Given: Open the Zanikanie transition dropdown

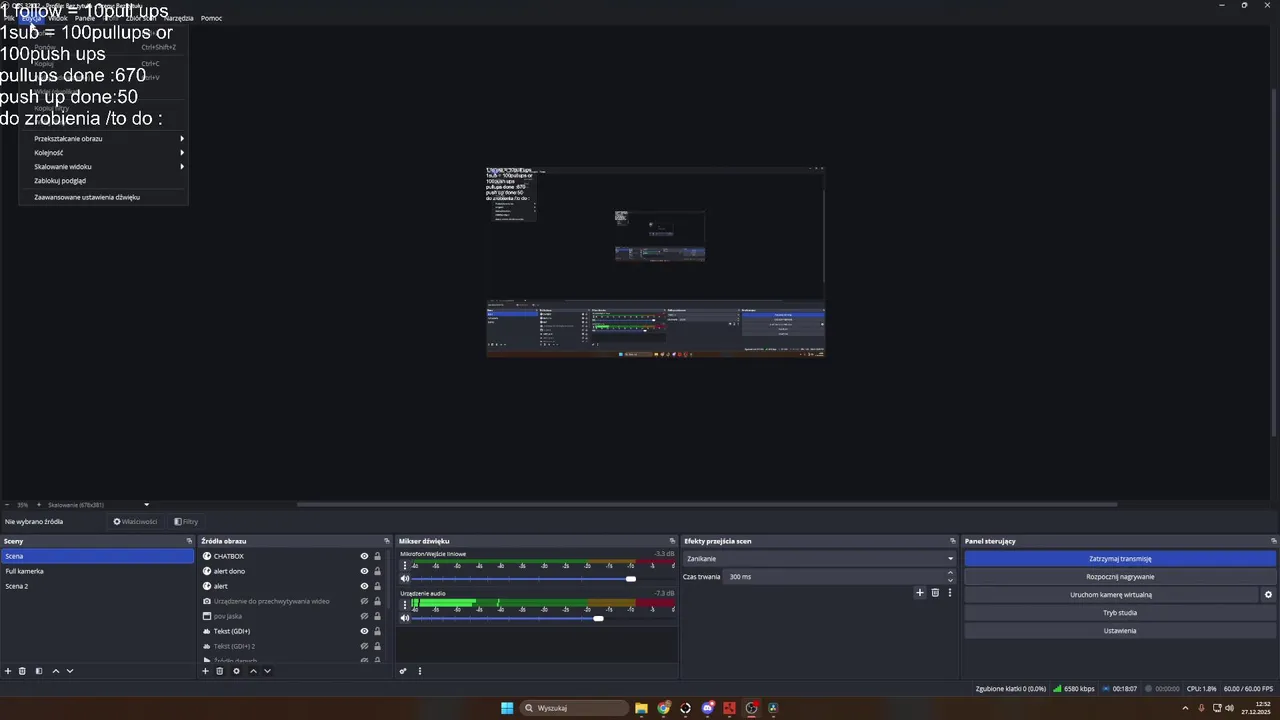Looking at the screenshot, I should pos(819,558).
